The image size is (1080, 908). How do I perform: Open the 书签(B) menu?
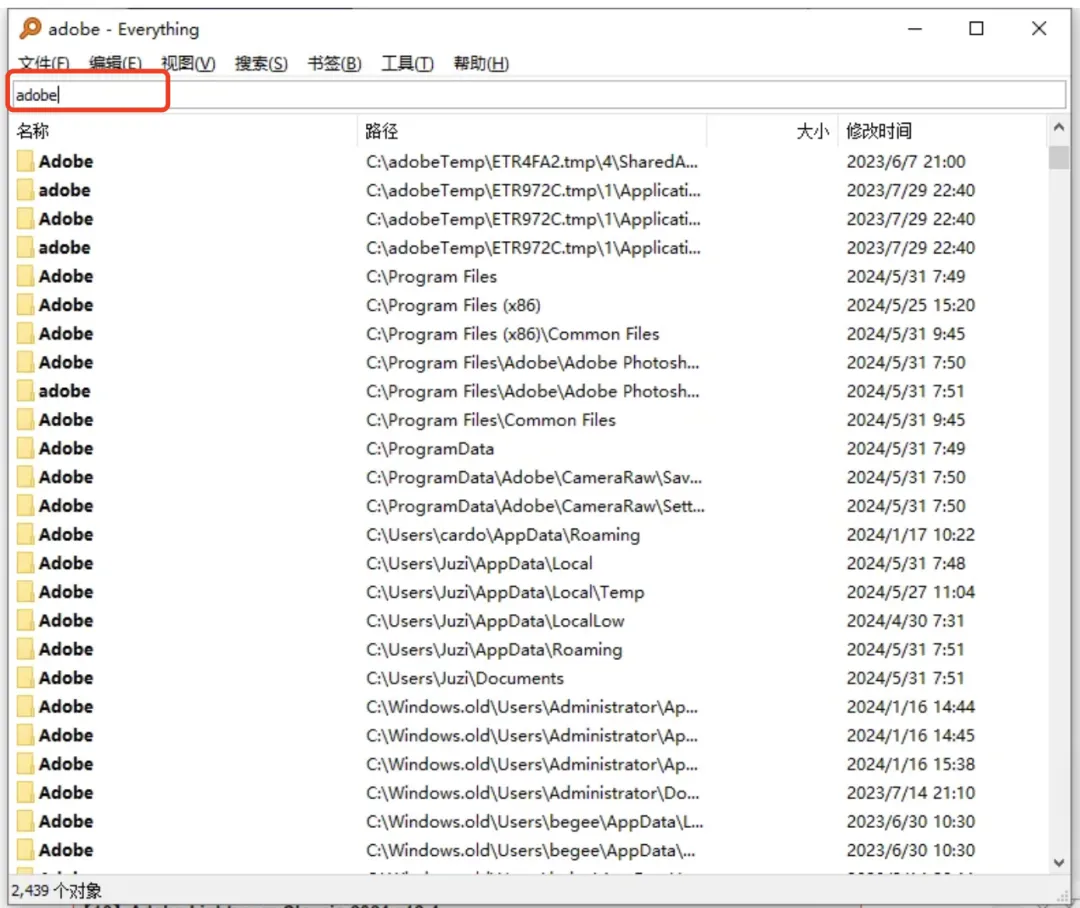click(334, 64)
